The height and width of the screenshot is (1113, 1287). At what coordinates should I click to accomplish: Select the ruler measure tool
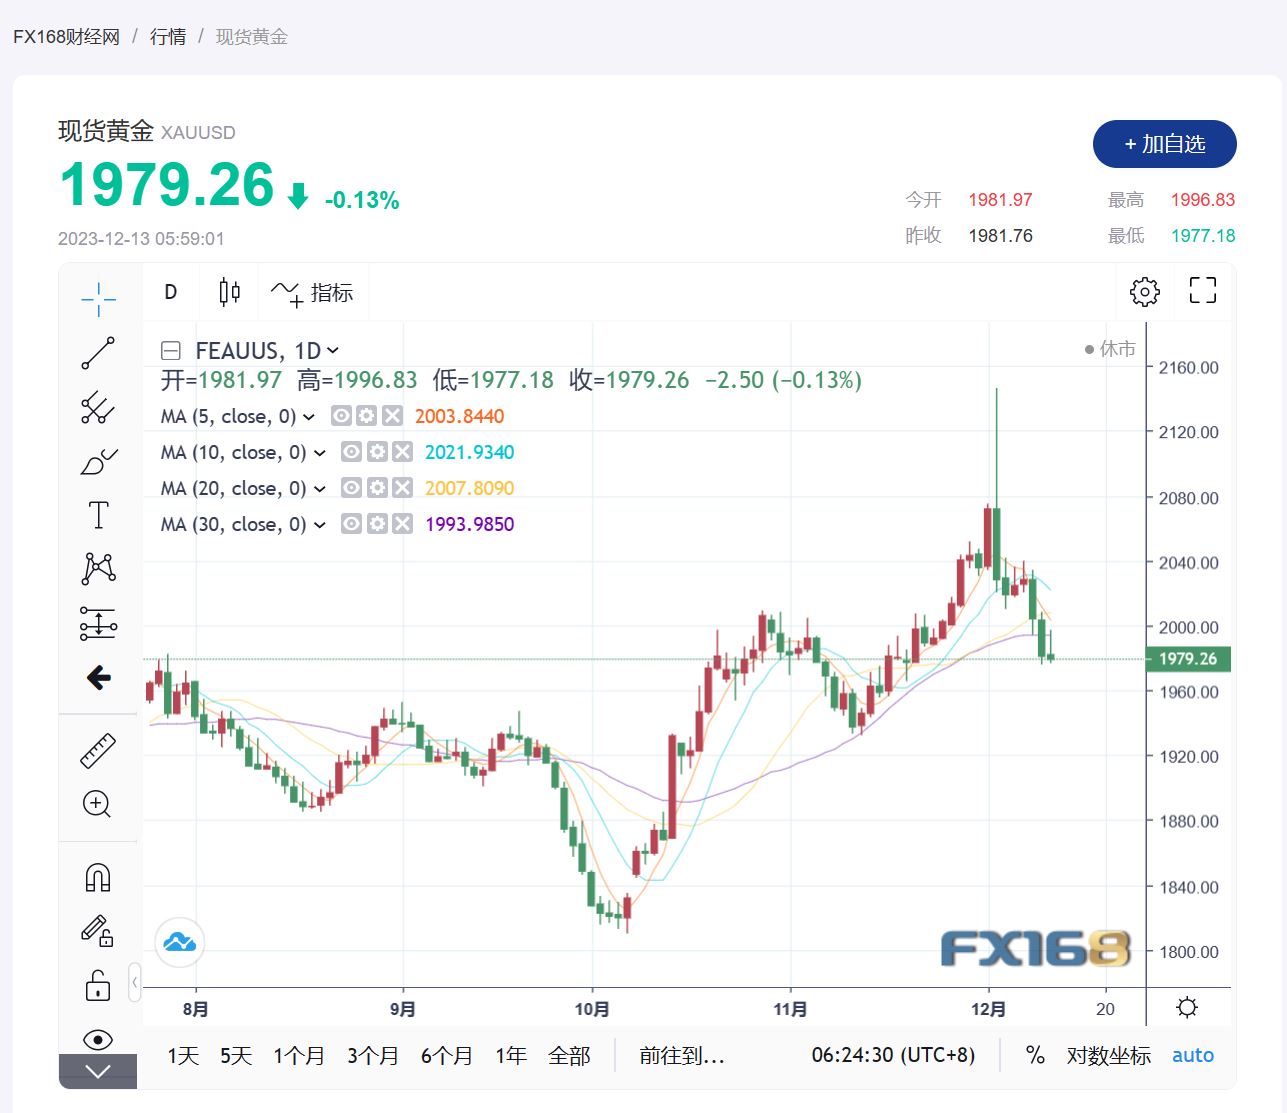tap(98, 750)
